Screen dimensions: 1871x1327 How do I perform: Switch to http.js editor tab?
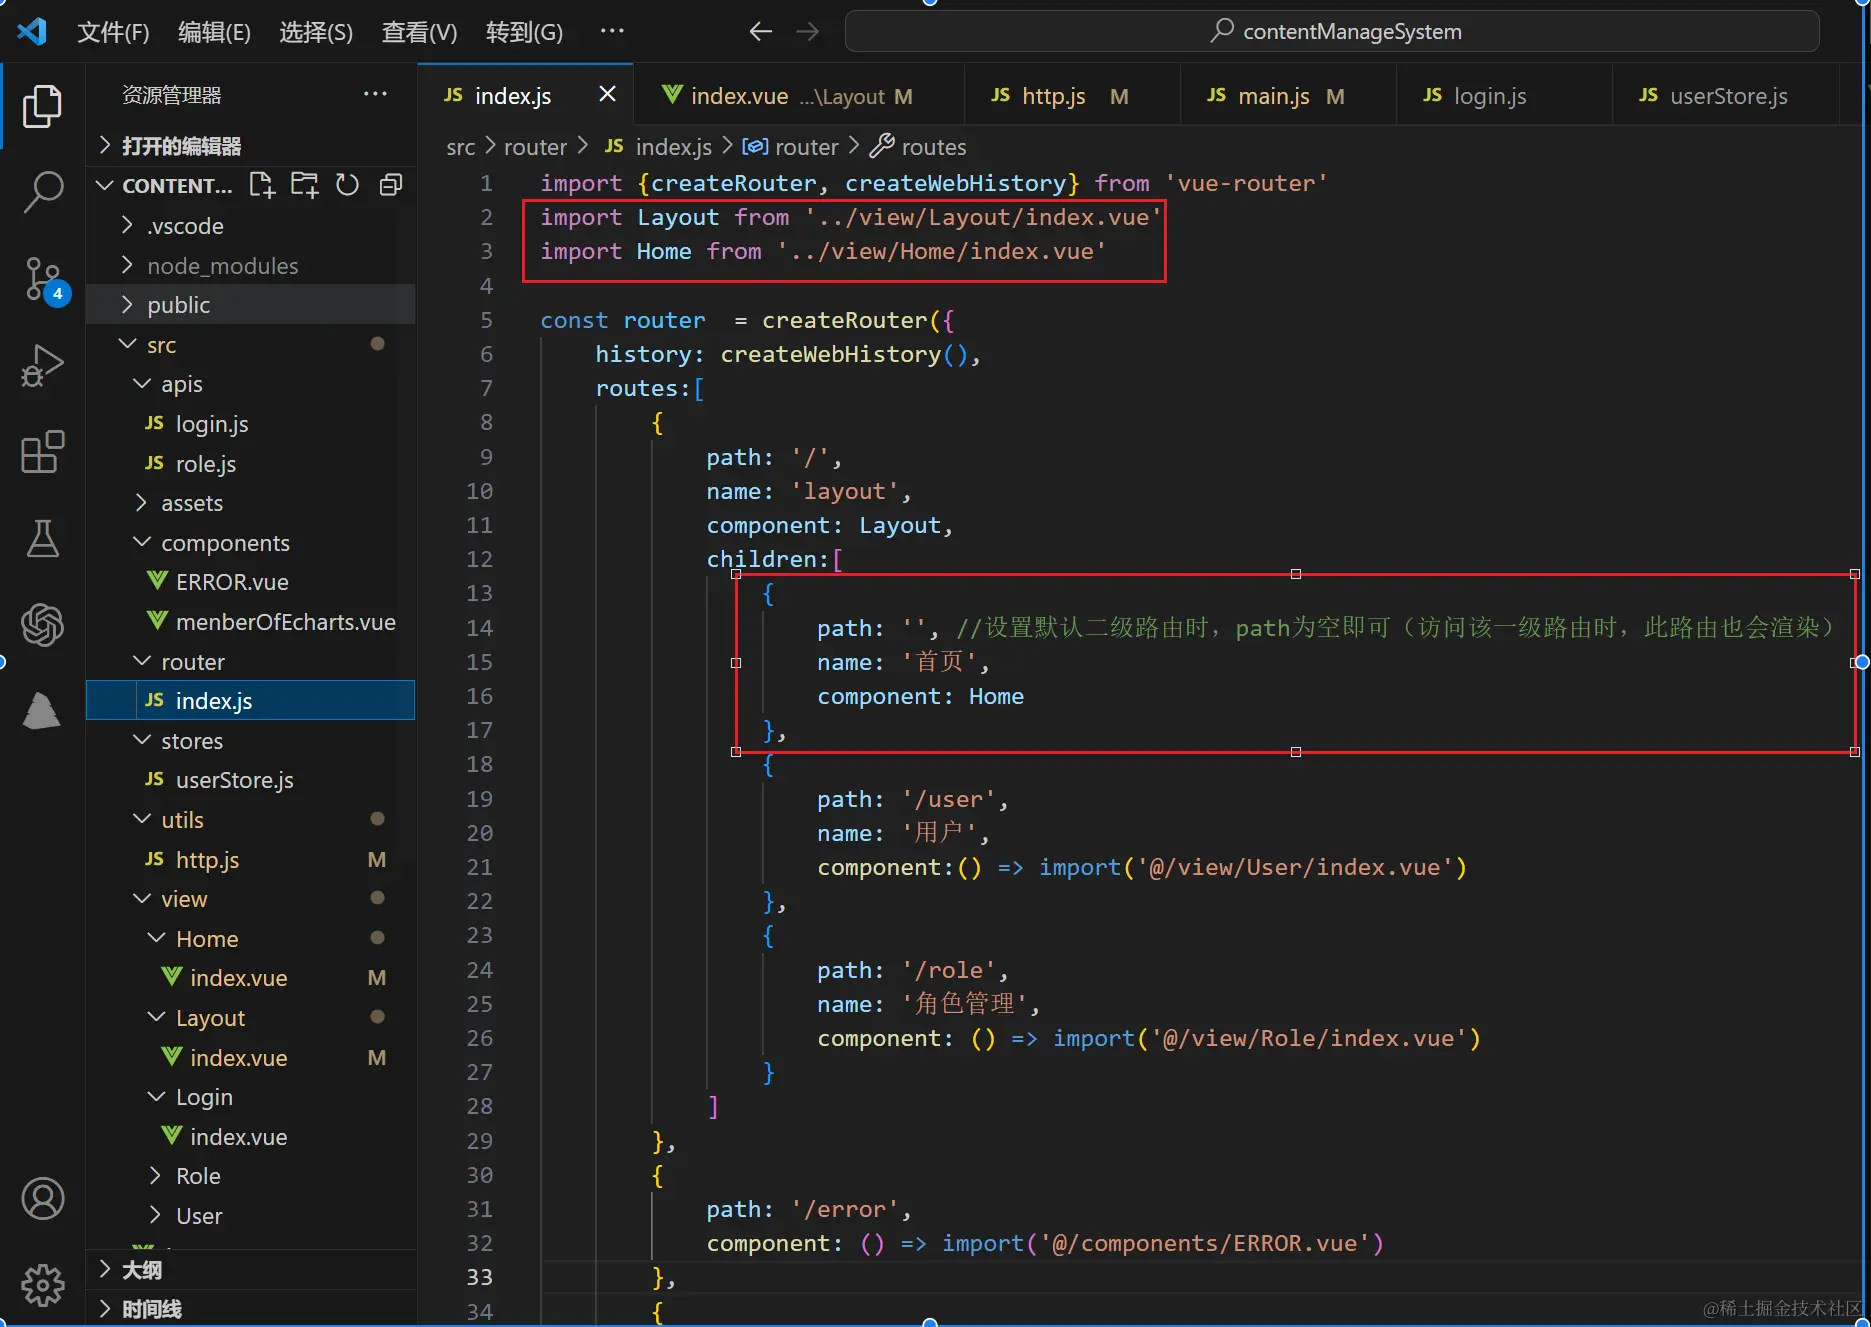(1073, 95)
